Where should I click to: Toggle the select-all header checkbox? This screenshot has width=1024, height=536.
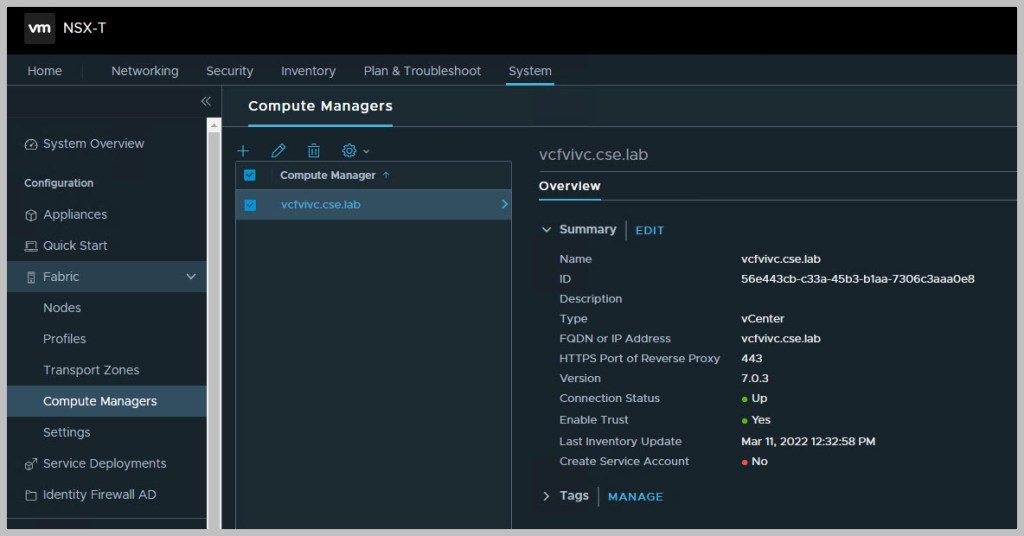click(x=250, y=175)
